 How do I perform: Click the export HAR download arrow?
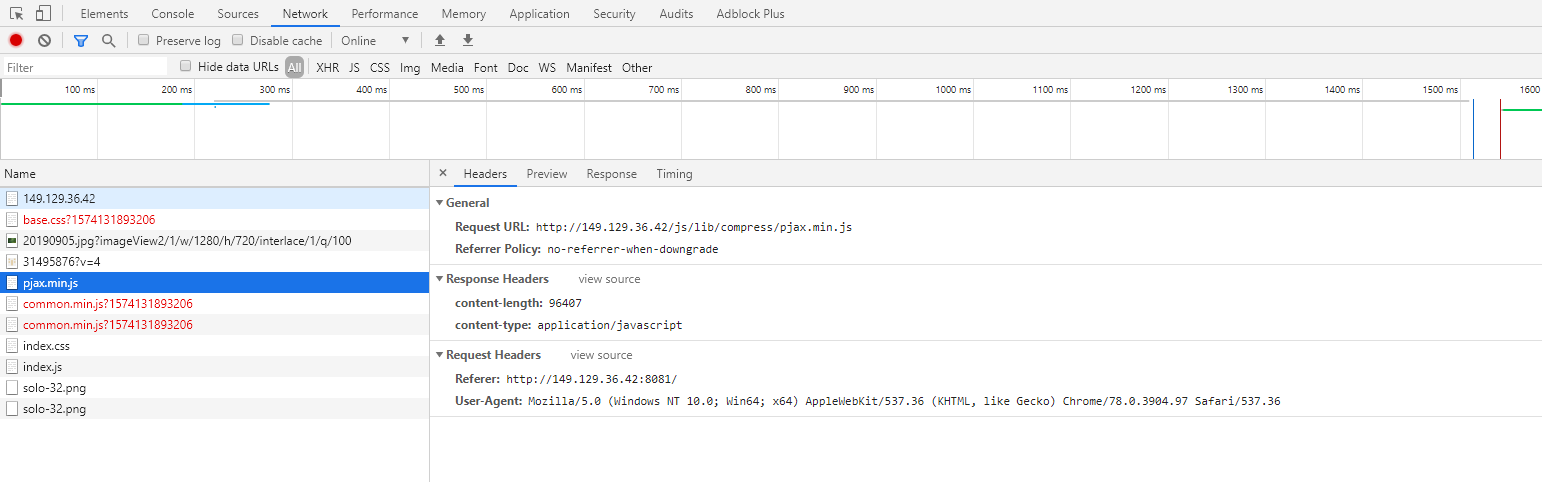pyautogui.click(x=467, y=41)
